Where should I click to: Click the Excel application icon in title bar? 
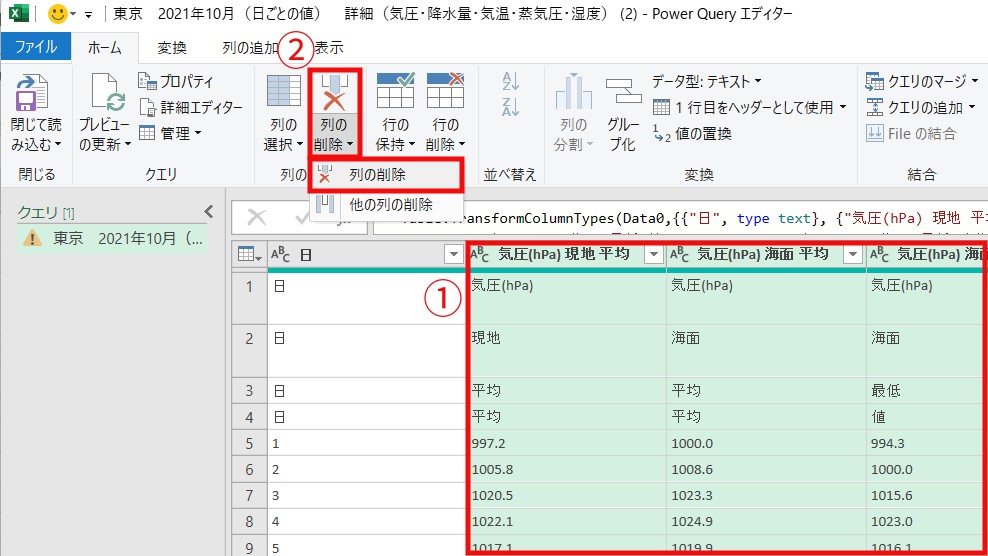(x=19, y=13)
